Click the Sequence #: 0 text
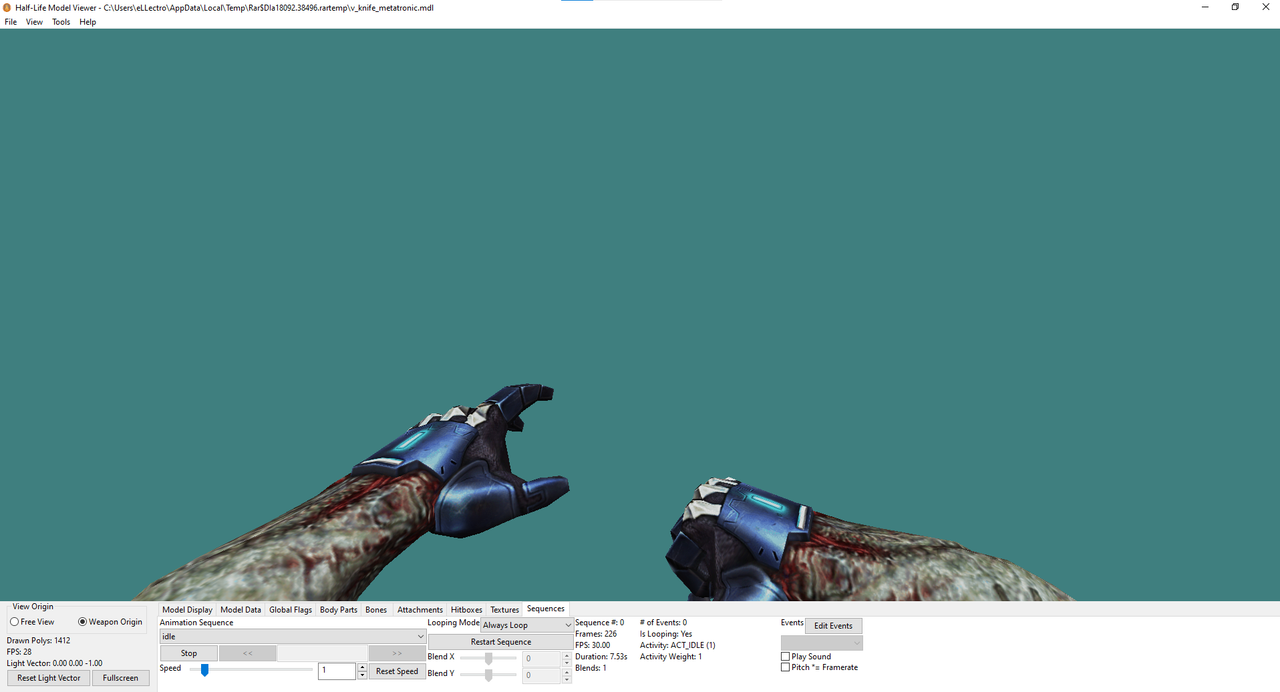 tap(599, 622)
